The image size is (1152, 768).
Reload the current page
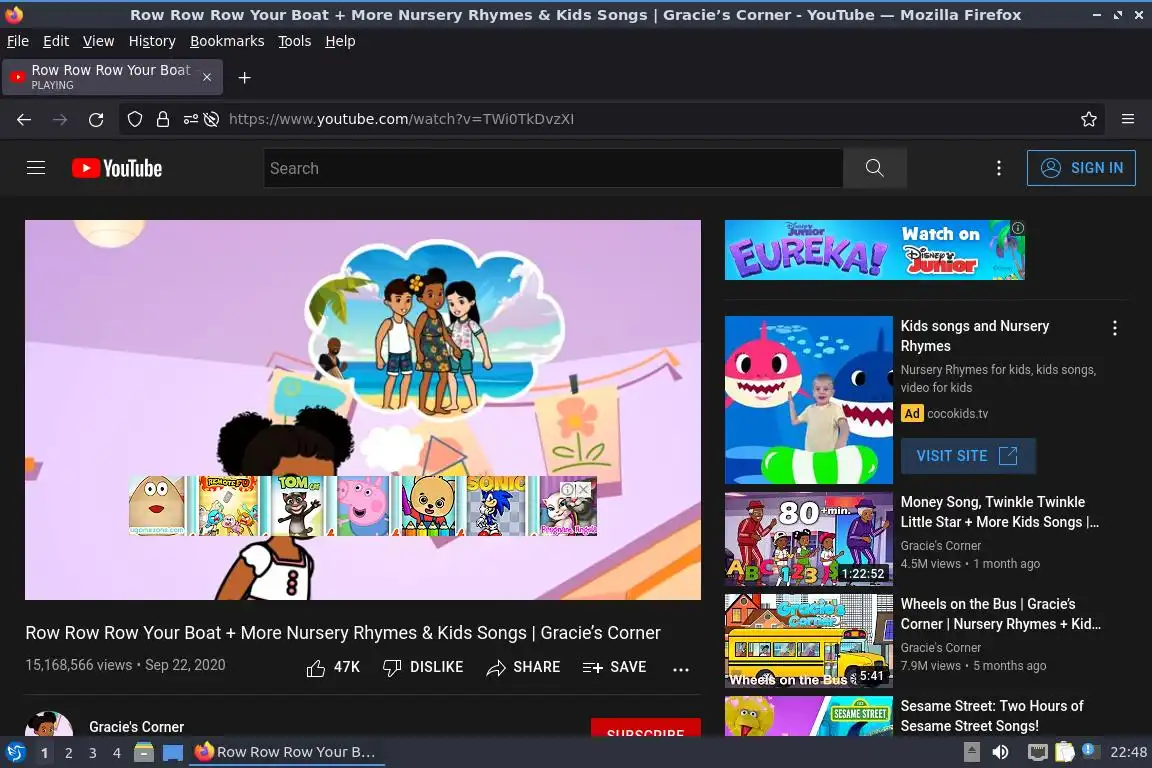click(x=96, y=119)
